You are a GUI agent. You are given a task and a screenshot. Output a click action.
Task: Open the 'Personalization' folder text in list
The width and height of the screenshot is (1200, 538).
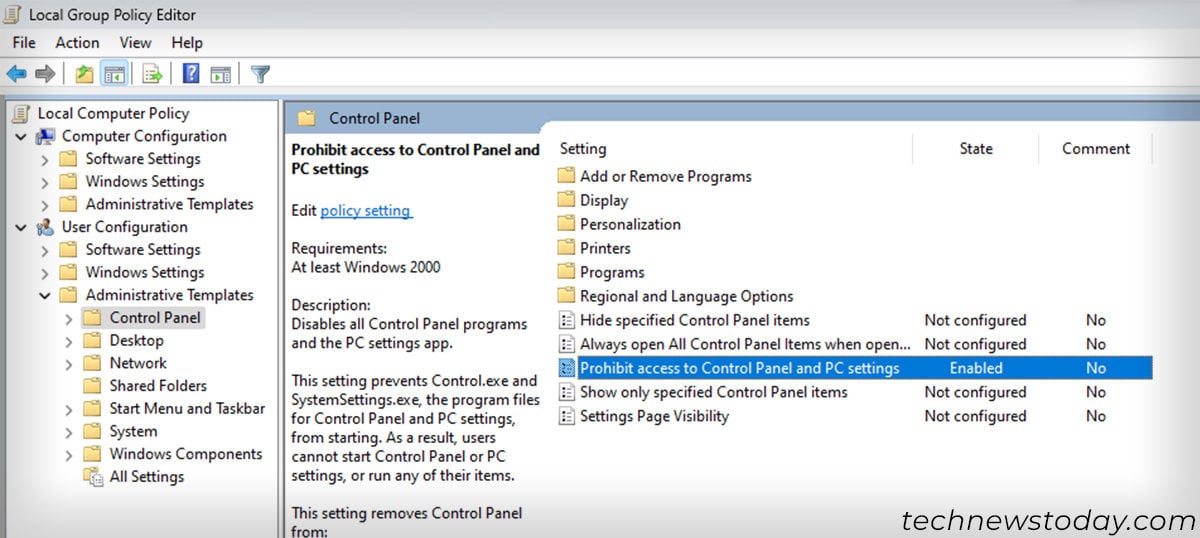pyautogui.click(x=630, y=224)
